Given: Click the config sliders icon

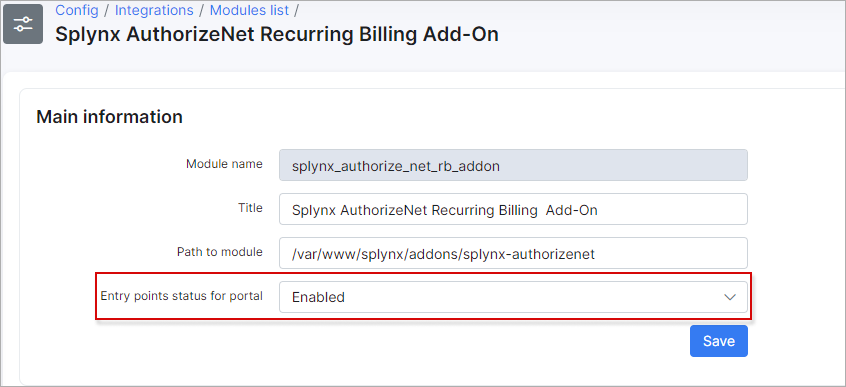Looking at the screenshot, I should click(x=23, y=24).
